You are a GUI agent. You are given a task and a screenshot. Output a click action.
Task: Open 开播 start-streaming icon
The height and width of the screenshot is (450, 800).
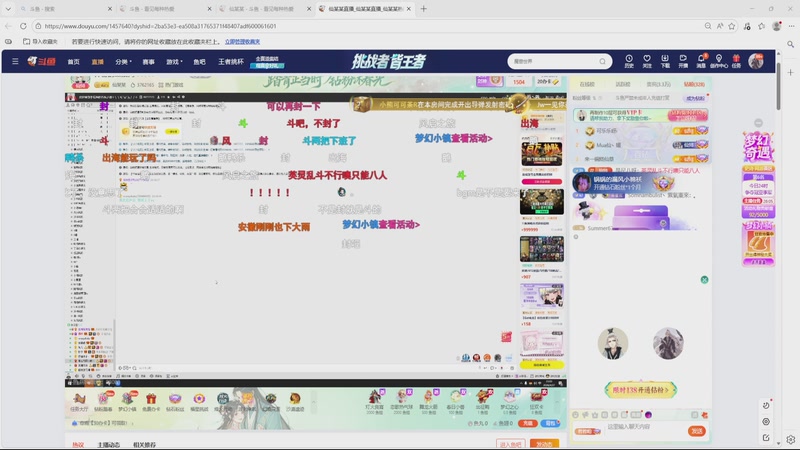point(683,61)
